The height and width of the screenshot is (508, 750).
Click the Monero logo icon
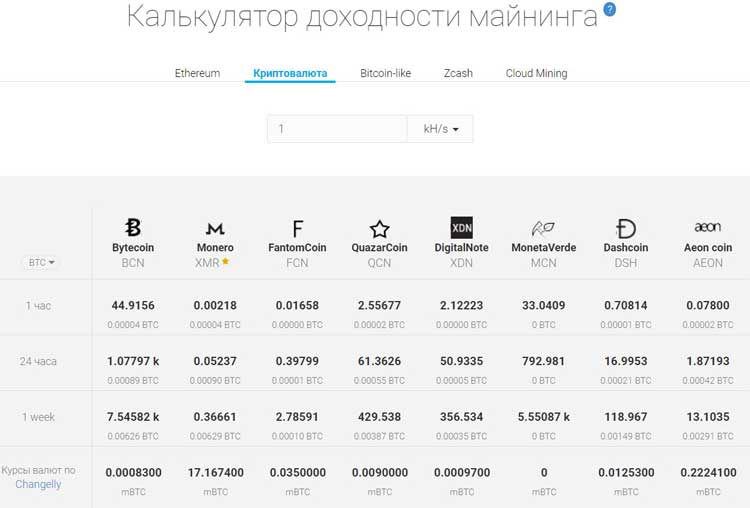click(215, 229)
